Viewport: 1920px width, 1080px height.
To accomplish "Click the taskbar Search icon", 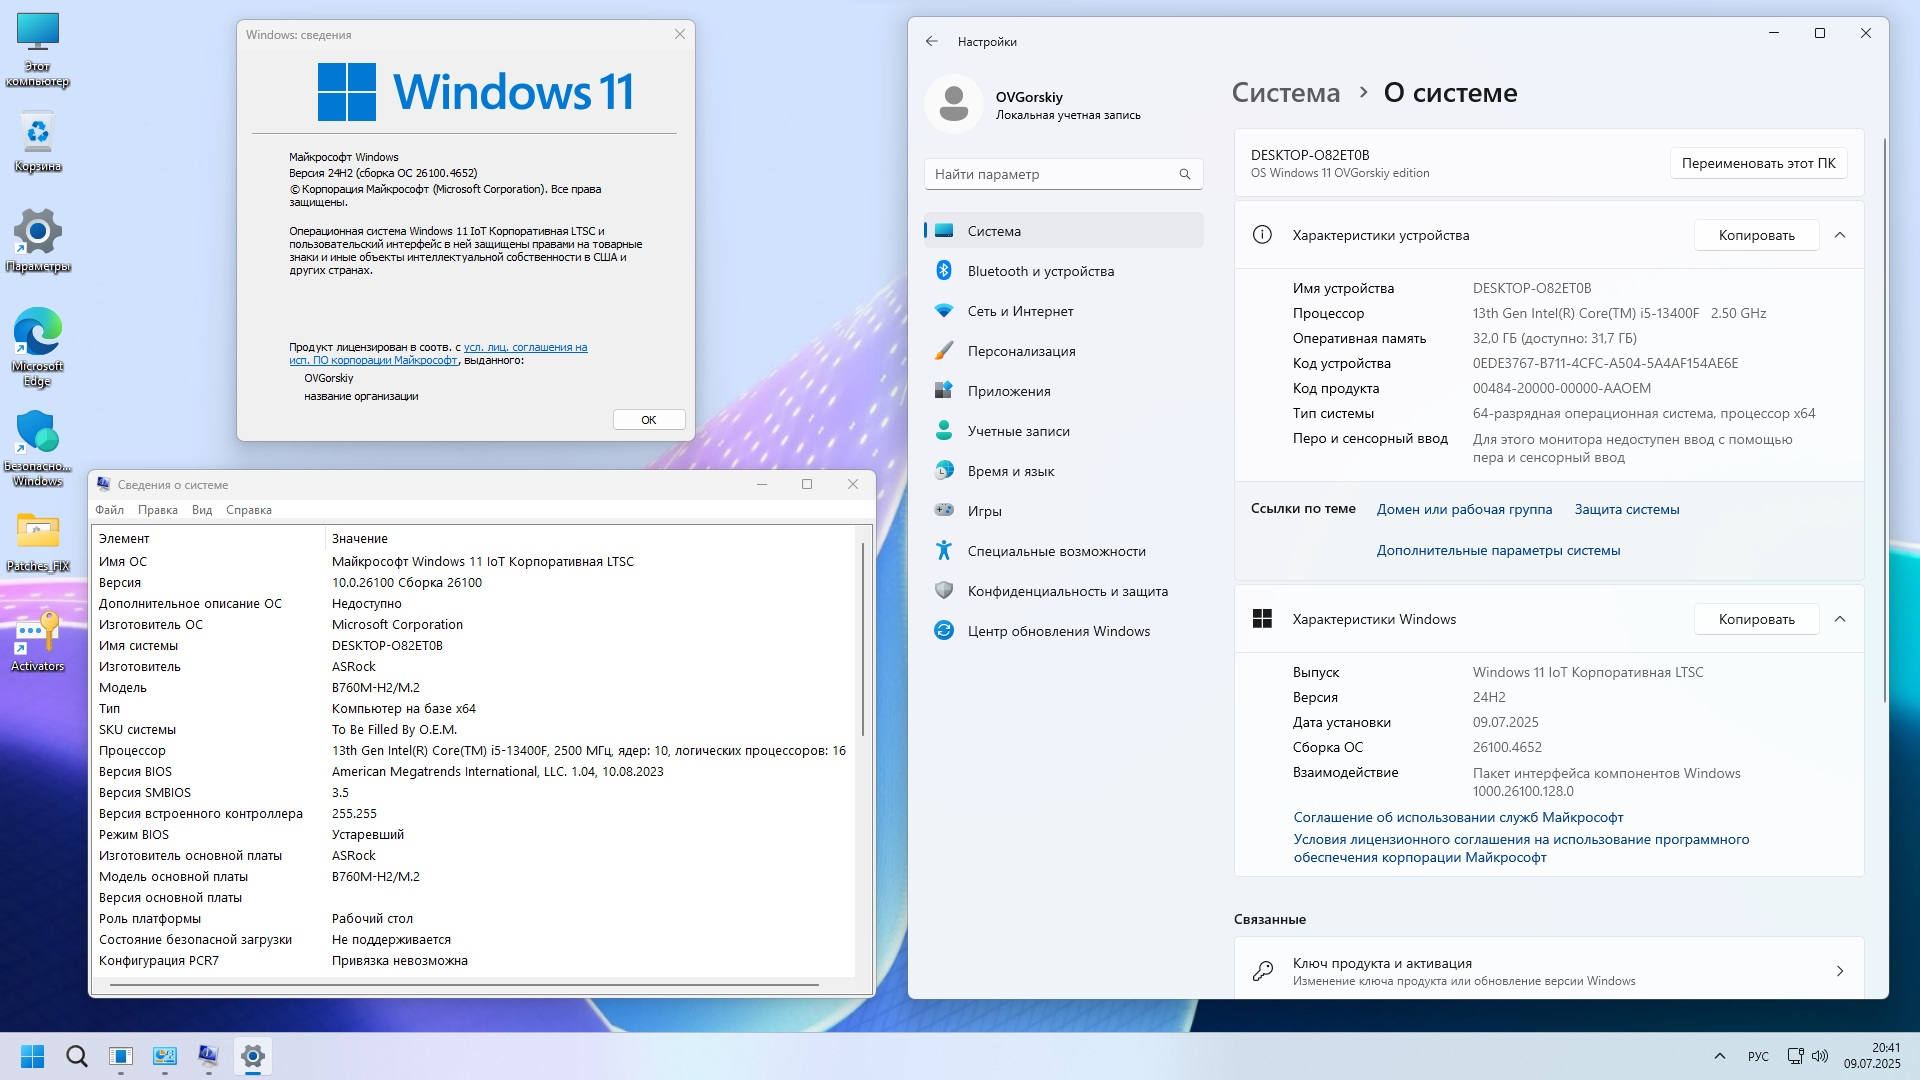I will [x=76, y=1056].
